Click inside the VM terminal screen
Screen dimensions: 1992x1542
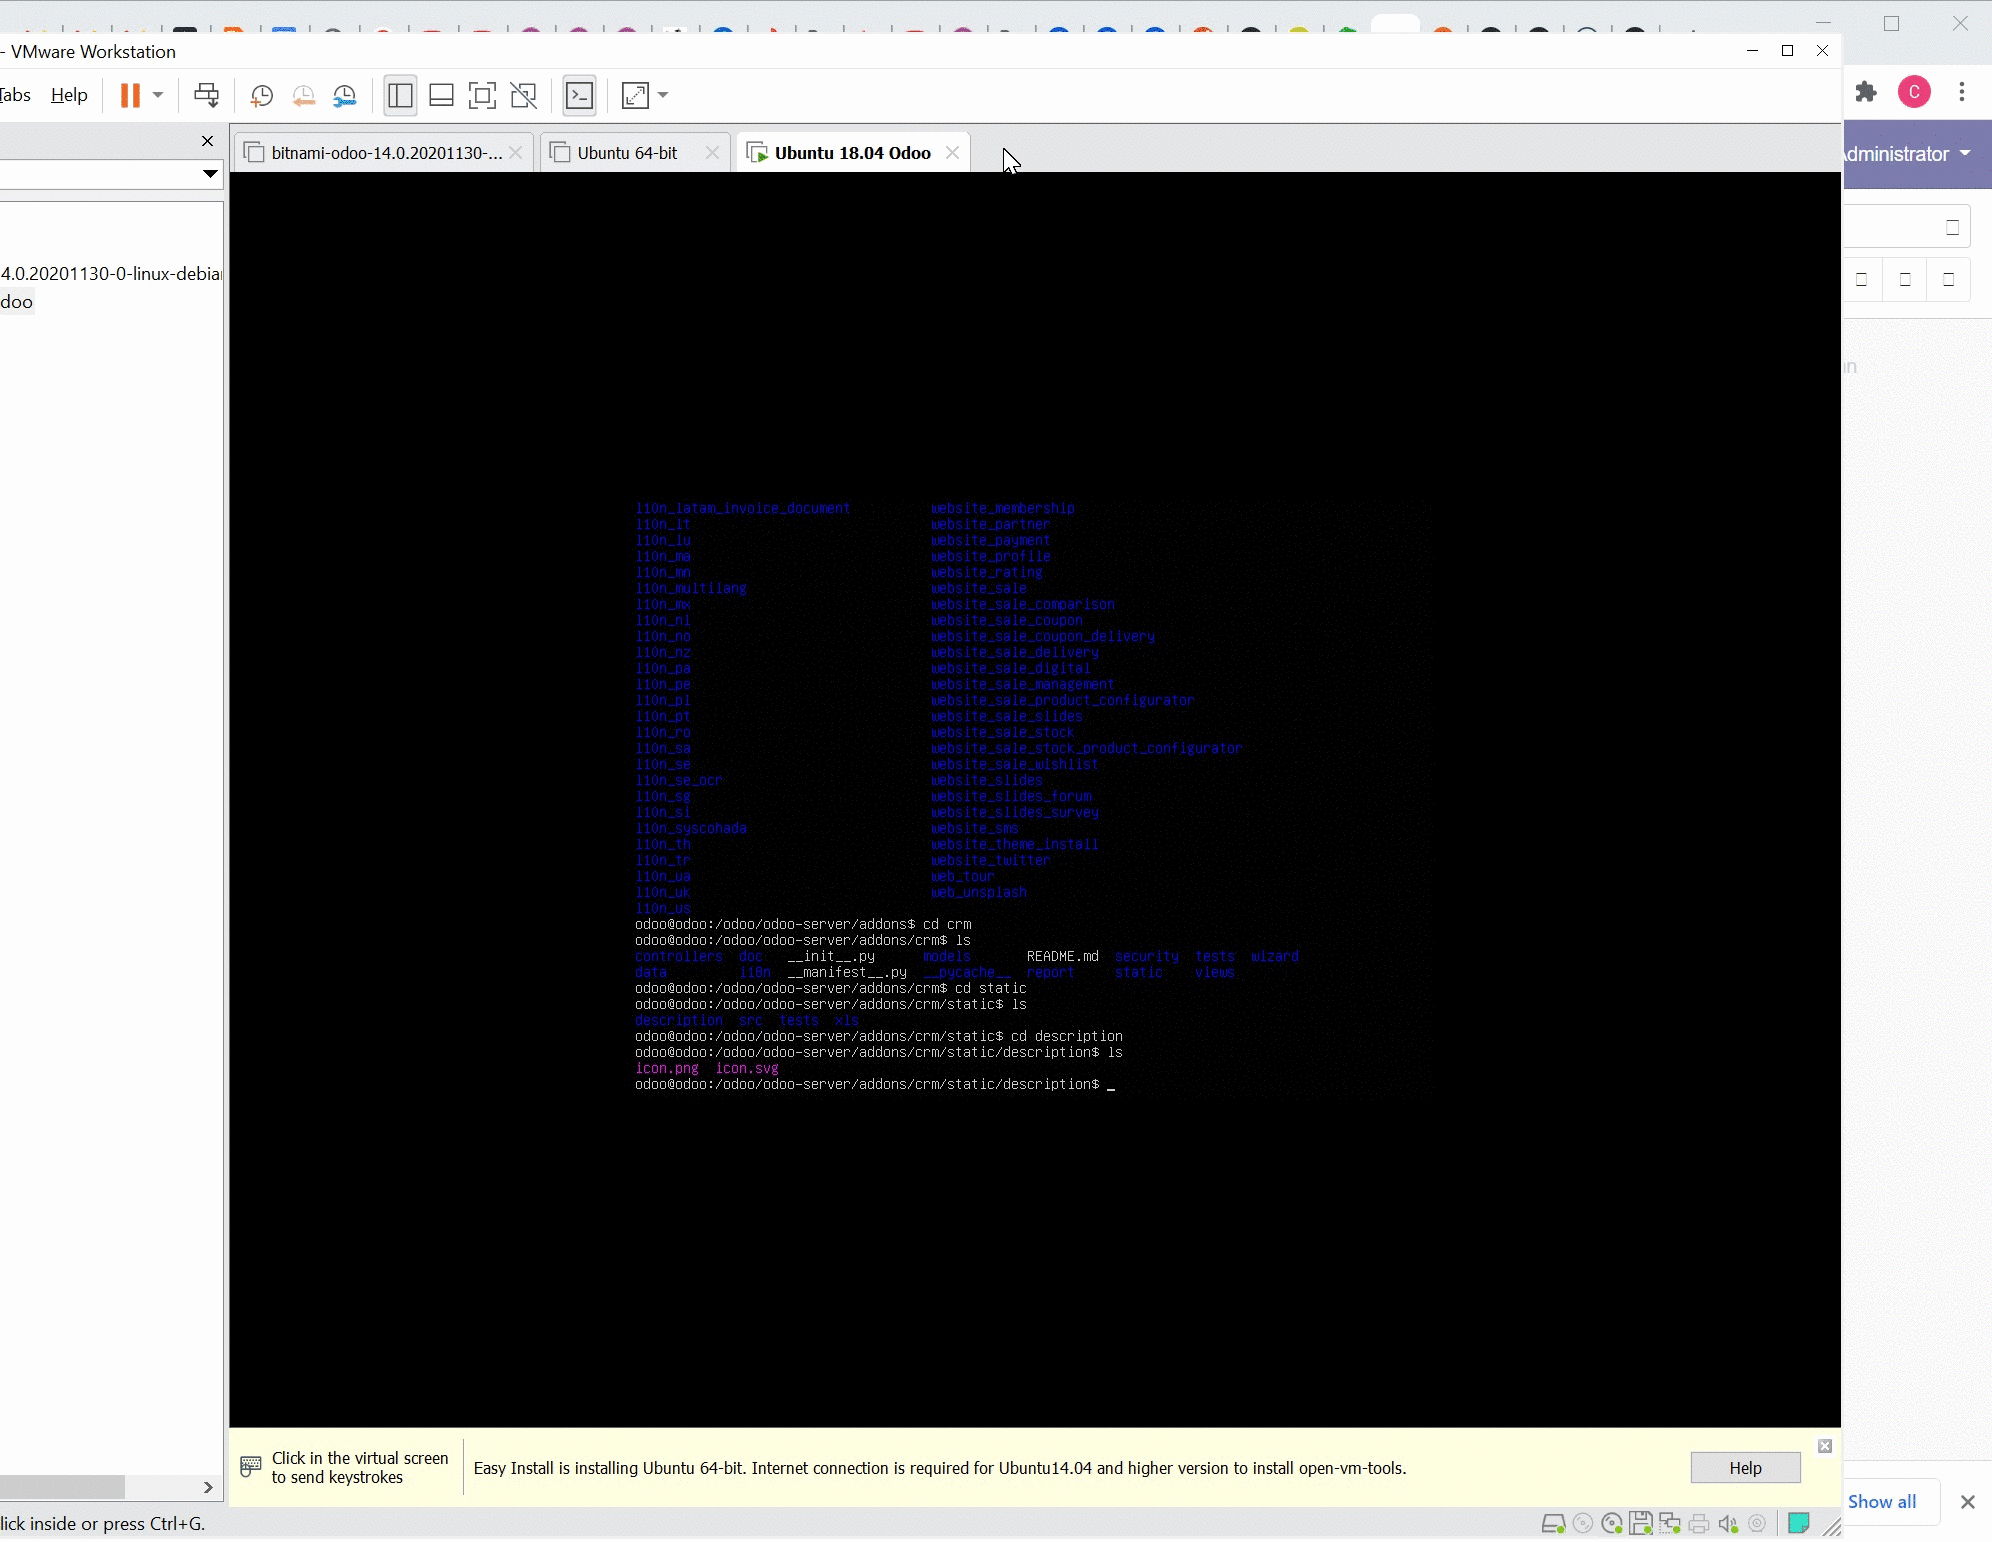[1035, 799]
